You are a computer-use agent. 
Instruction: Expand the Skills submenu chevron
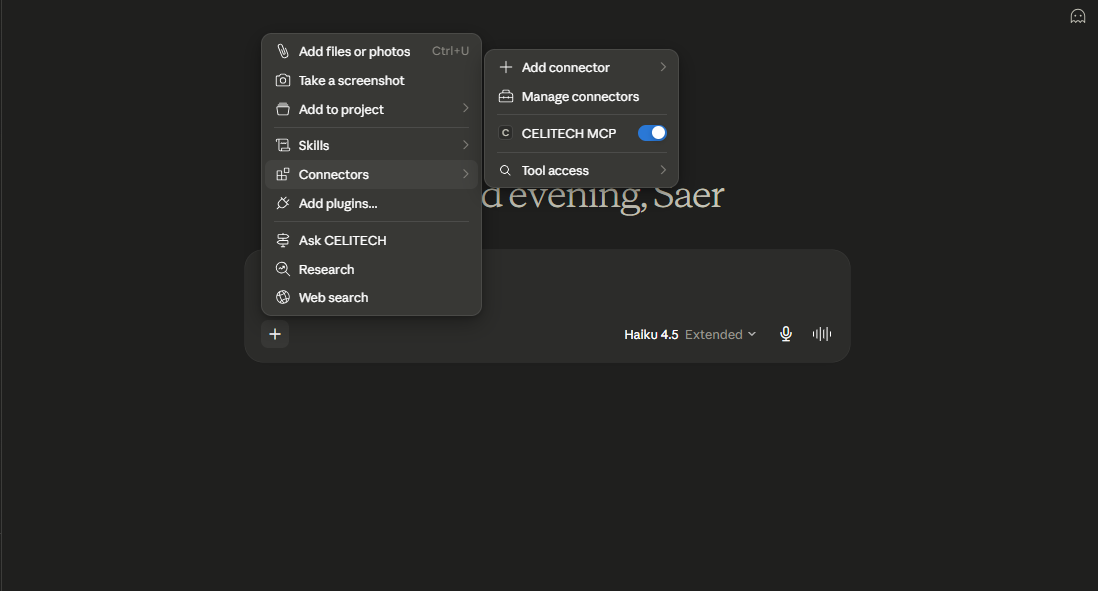pyautogui.click(x=466, y=144)
